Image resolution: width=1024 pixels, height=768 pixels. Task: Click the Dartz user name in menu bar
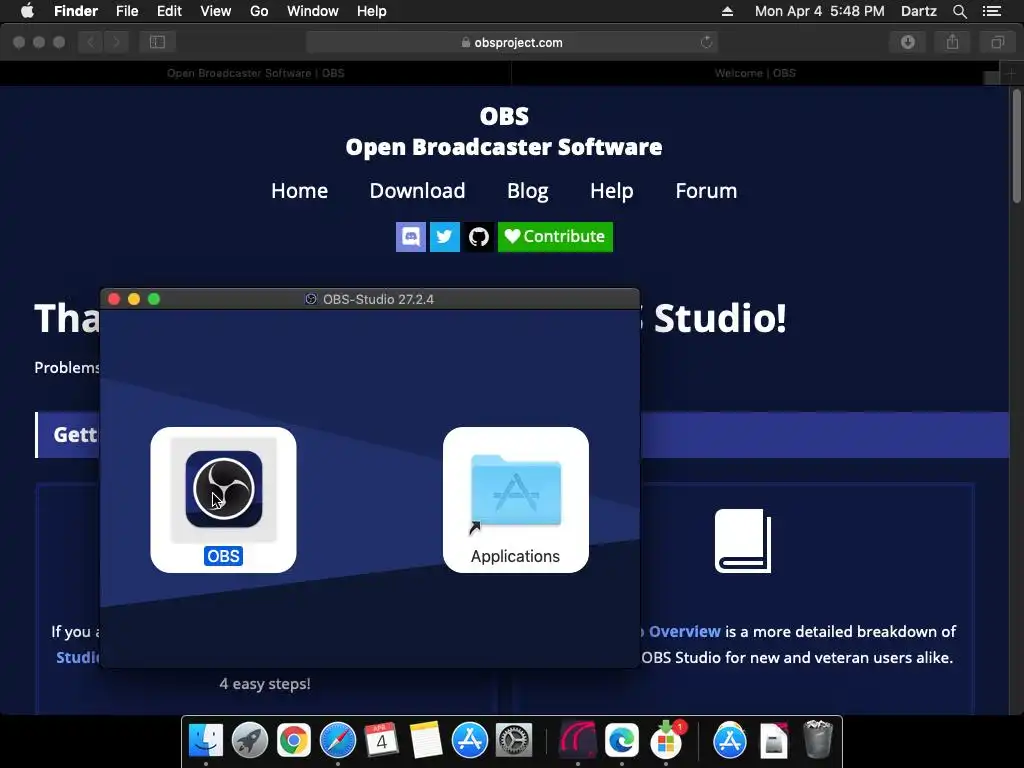[x=918, y=11]
